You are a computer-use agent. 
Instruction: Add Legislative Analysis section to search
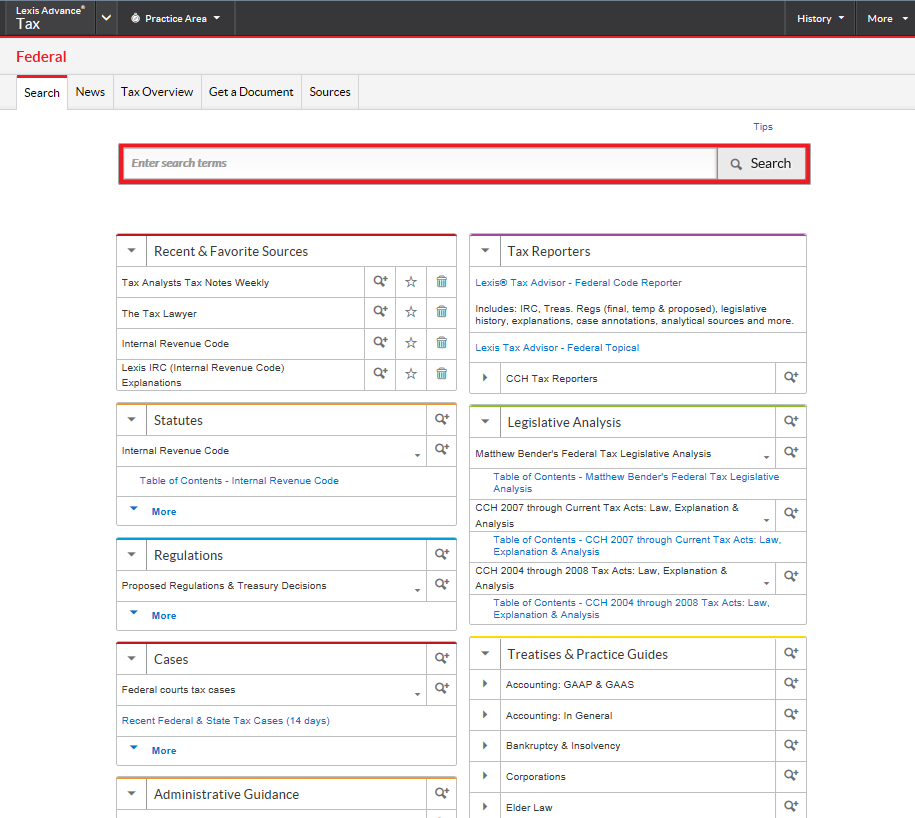coord(791,421)
